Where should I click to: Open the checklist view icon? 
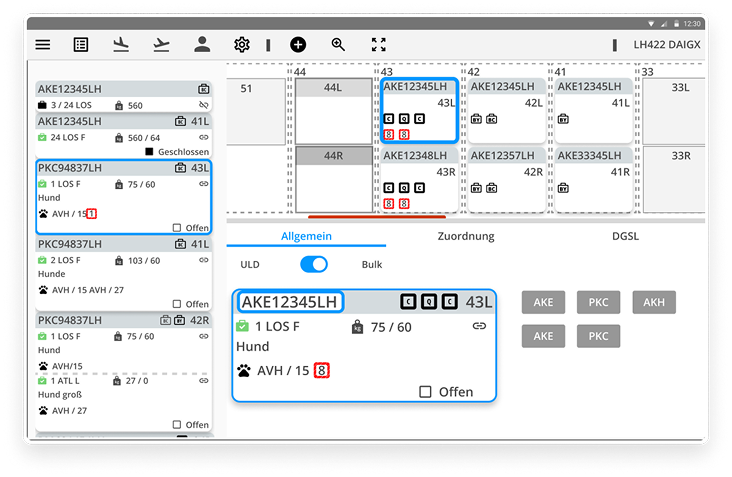(82, 44)
